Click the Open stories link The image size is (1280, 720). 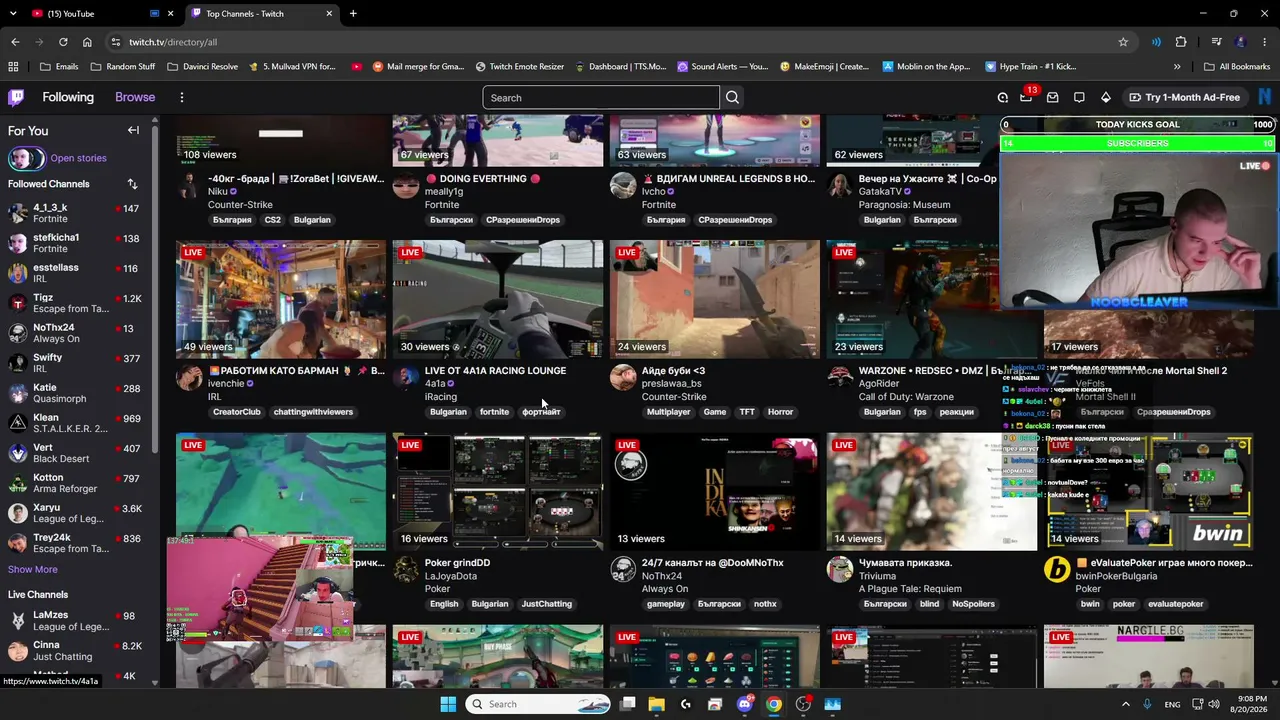click(x=78, y=158)
